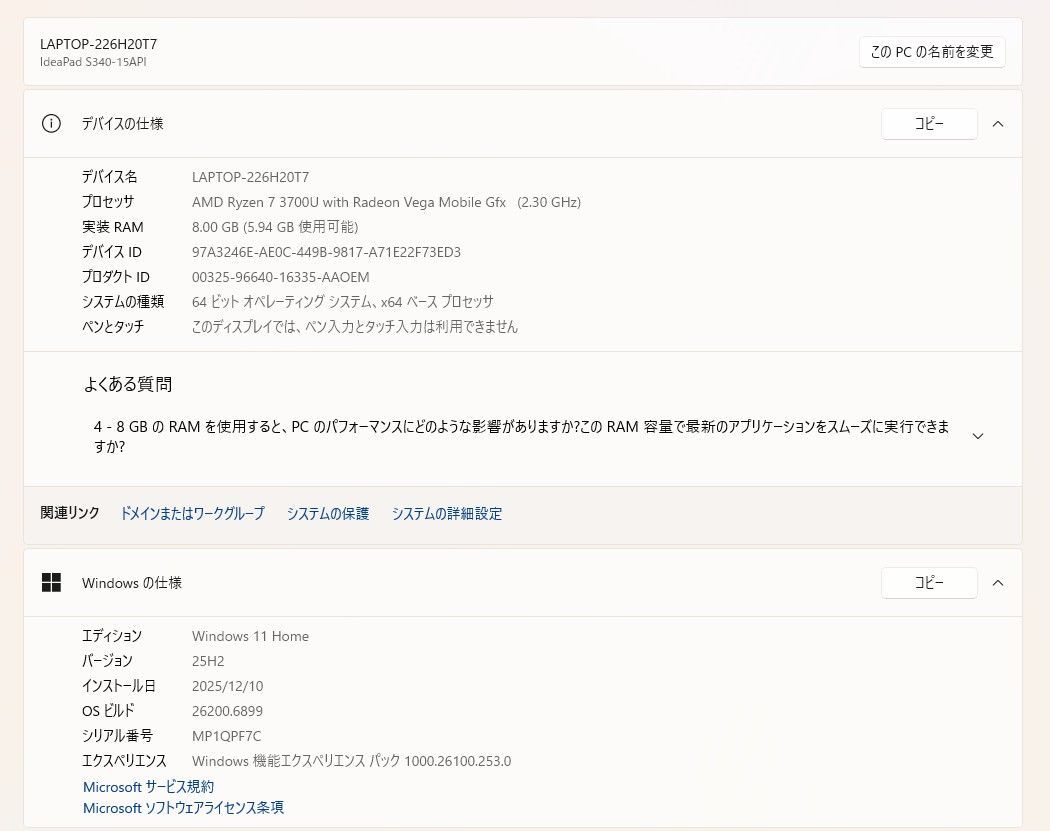Click the シリアル番号 row label
The image size is (1050, 831).
pos(117,736)
